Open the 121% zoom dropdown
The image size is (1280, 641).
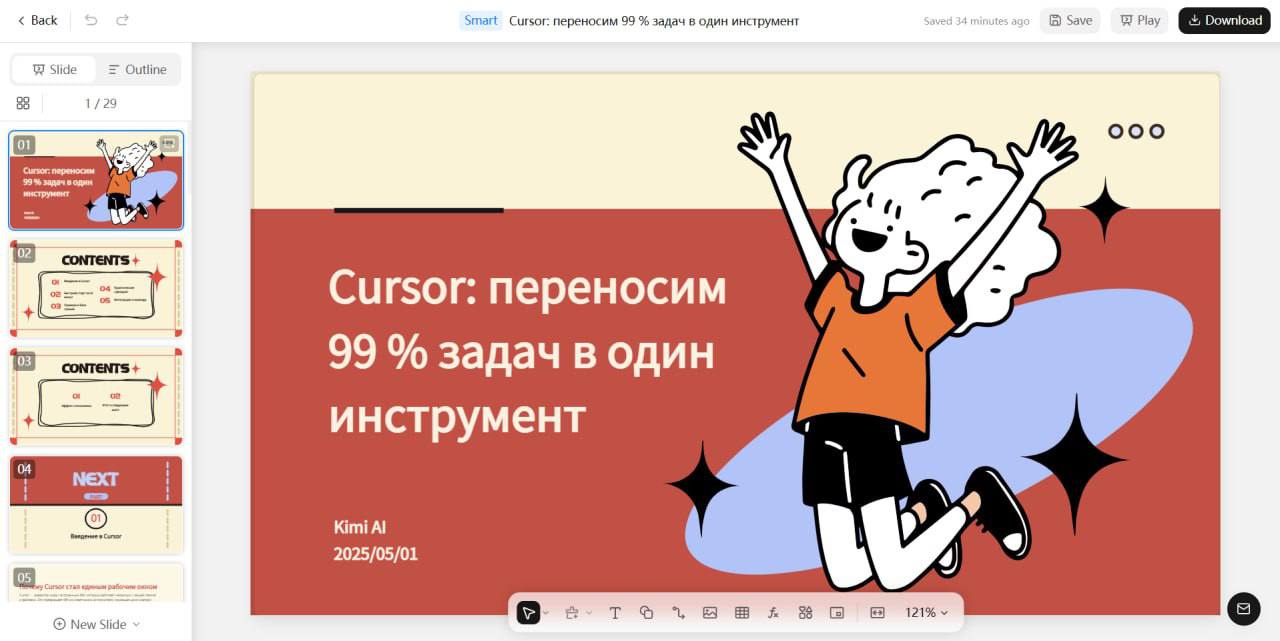pos(926,612)
